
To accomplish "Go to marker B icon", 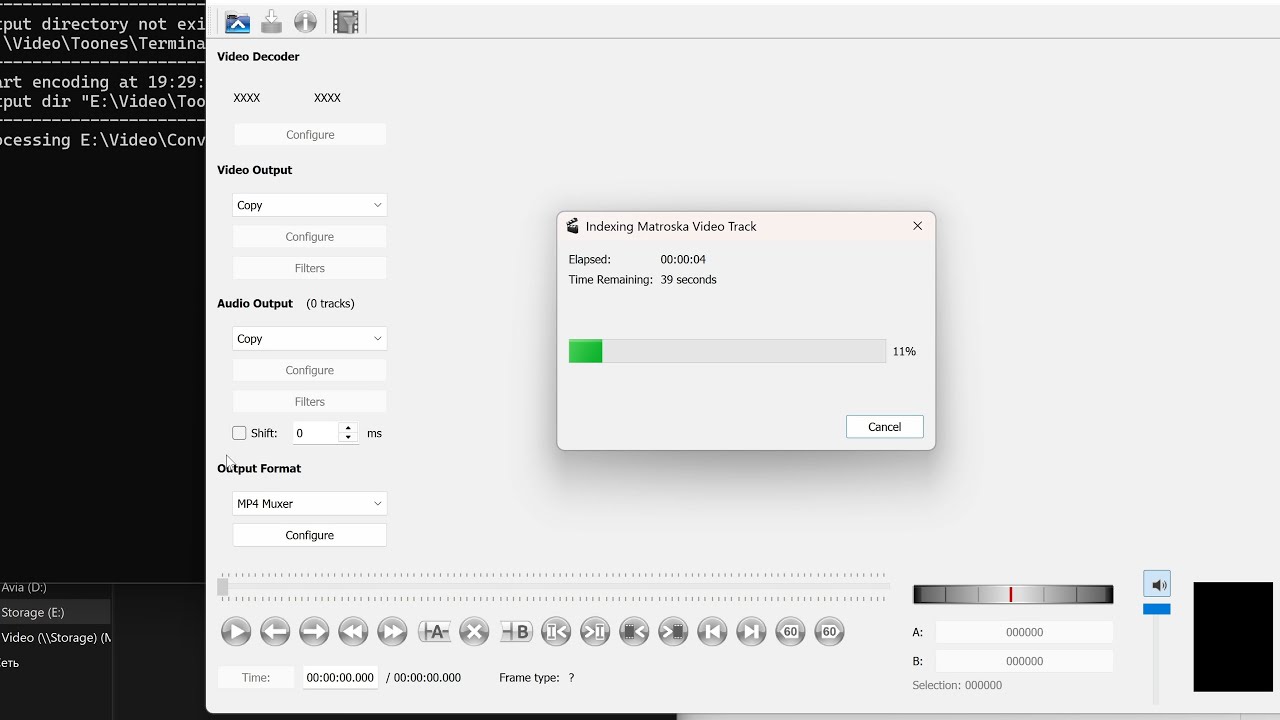I will click(x=595, y=631).
